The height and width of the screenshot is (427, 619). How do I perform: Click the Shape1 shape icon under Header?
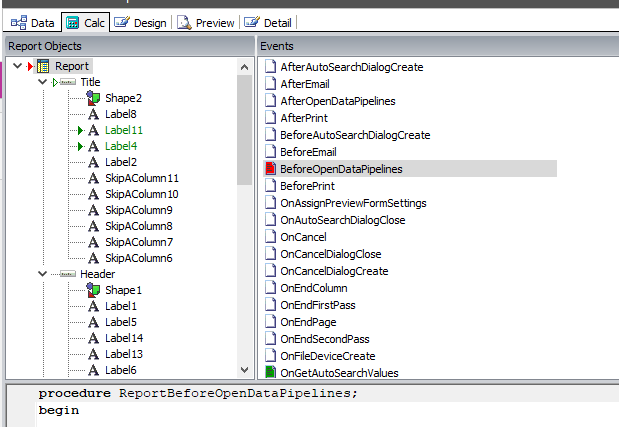94,290
